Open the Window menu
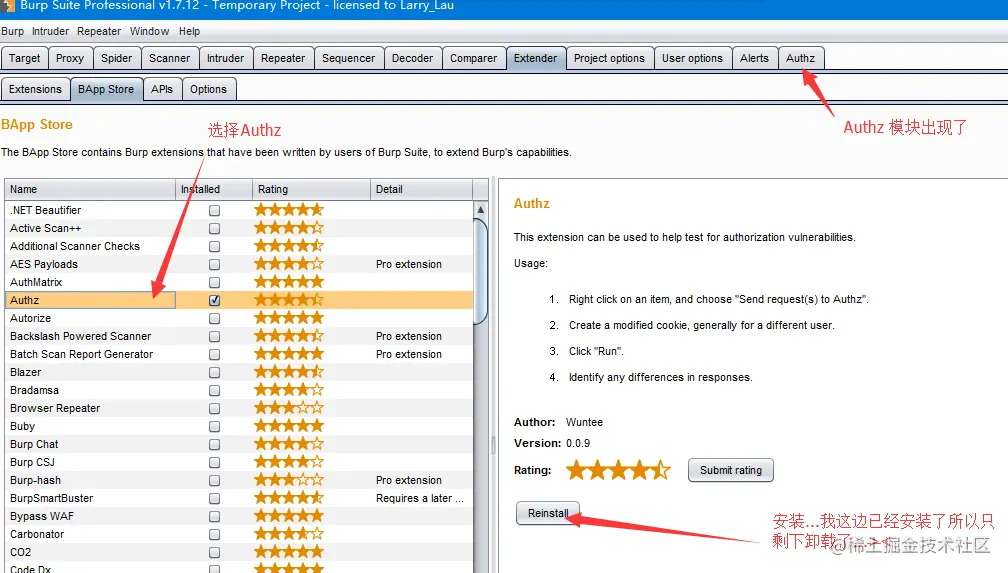This screenshot has width=1008, height=573. point(149,31)
